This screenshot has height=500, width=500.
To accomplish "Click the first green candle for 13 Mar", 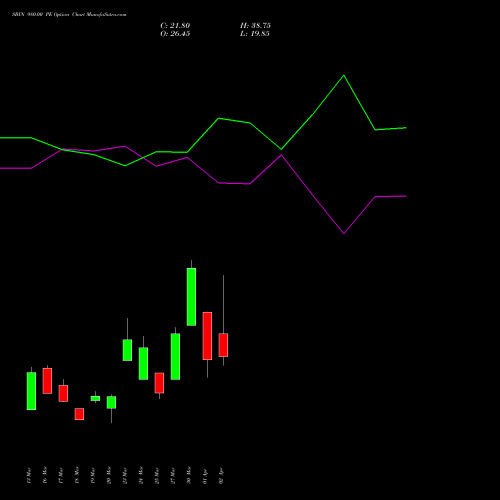I will pos(31,391).
